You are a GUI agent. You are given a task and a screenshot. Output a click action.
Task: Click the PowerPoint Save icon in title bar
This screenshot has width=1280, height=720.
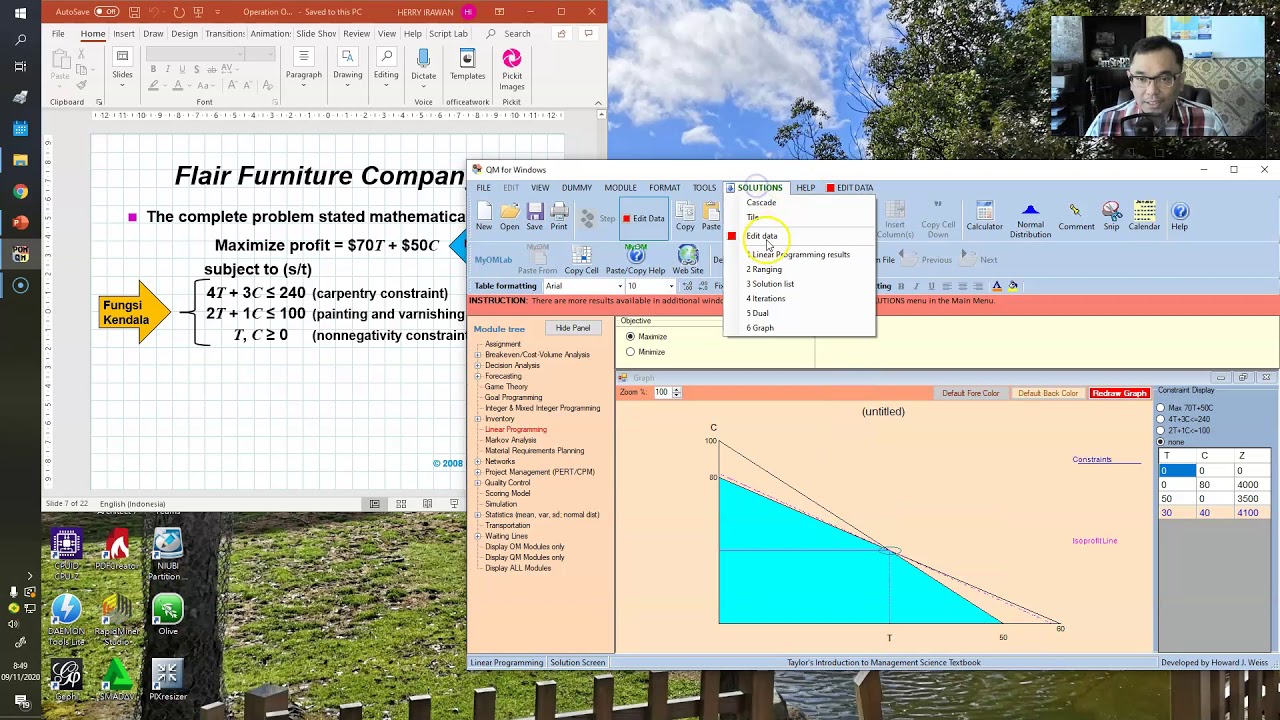(134, 12)
